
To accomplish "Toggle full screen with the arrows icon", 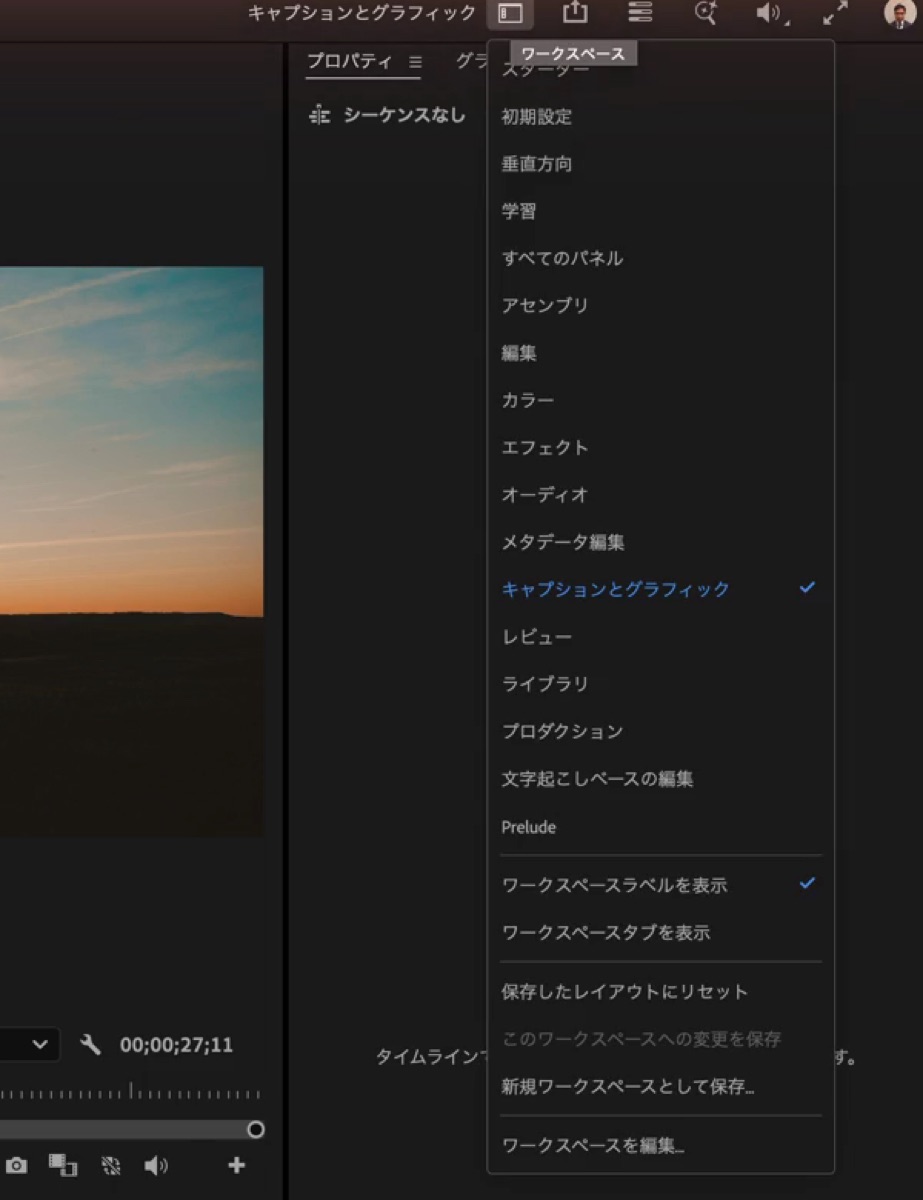I will [835, 13].
